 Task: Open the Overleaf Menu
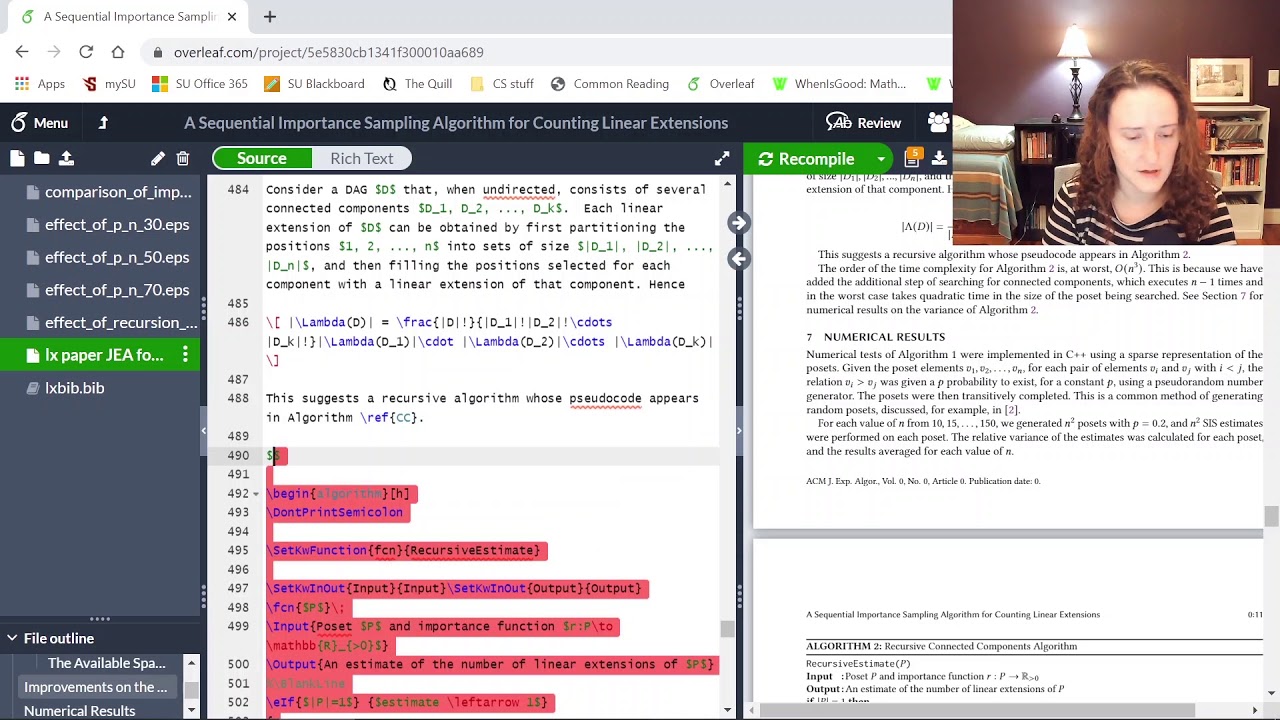40,123
